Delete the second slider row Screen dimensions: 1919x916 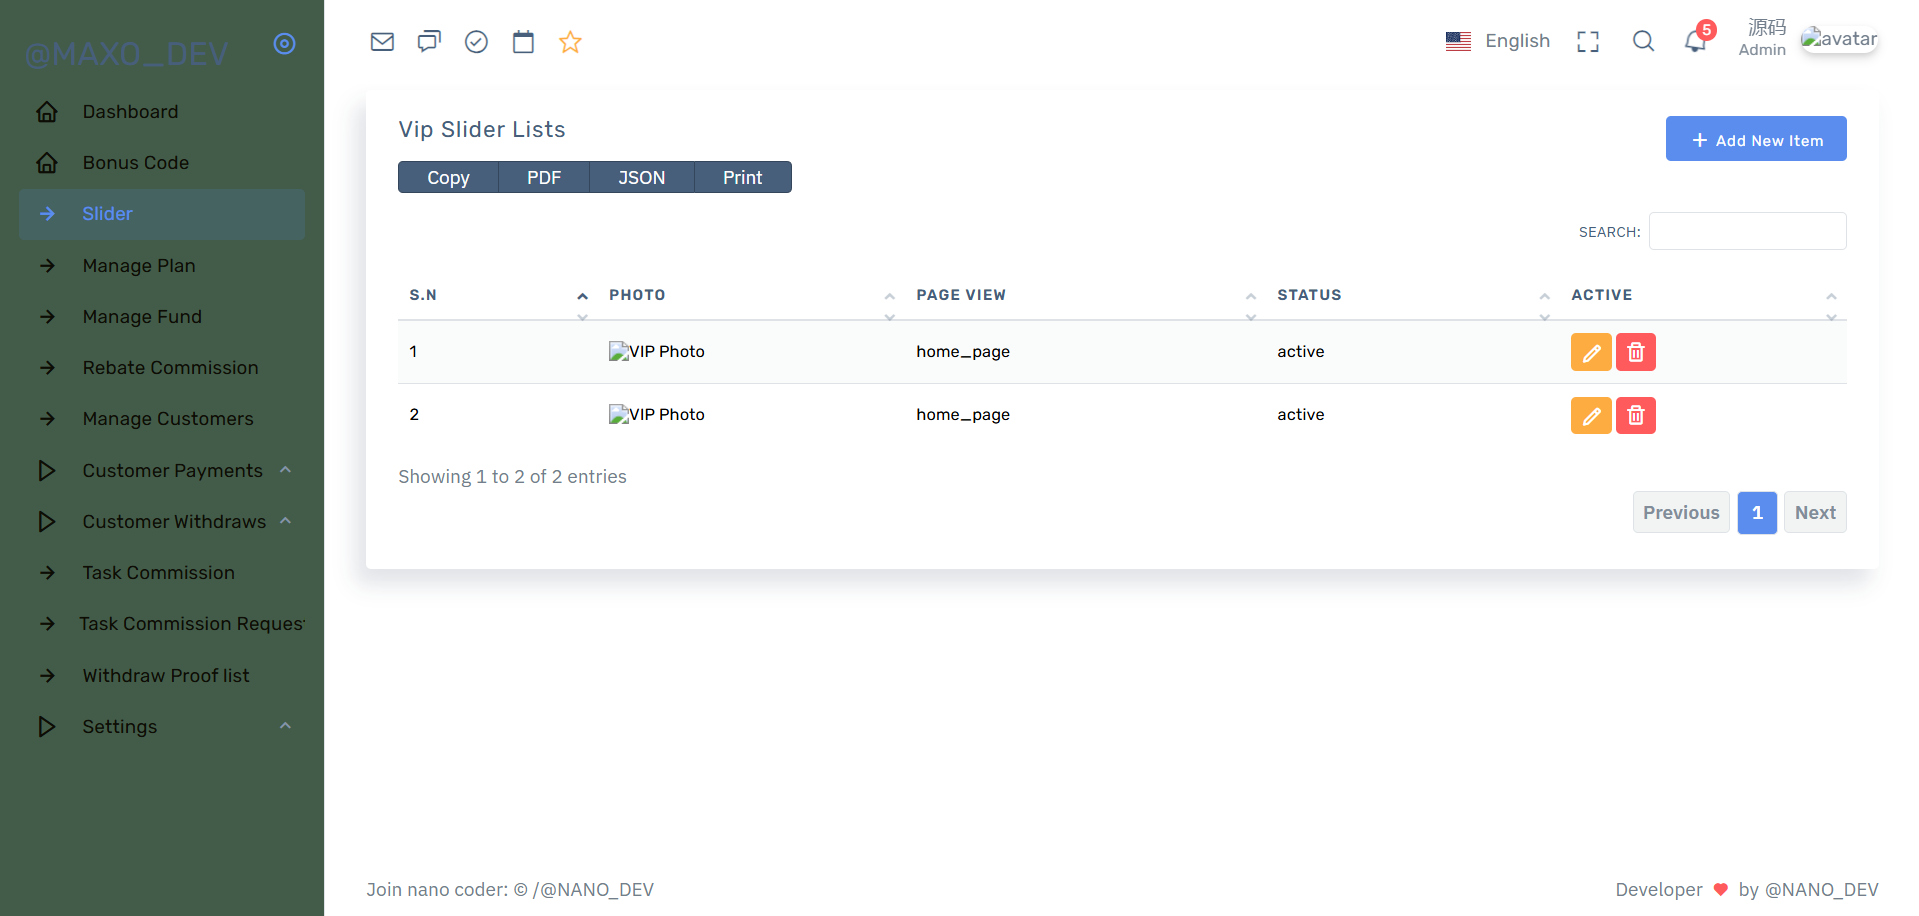[1636, 415]
